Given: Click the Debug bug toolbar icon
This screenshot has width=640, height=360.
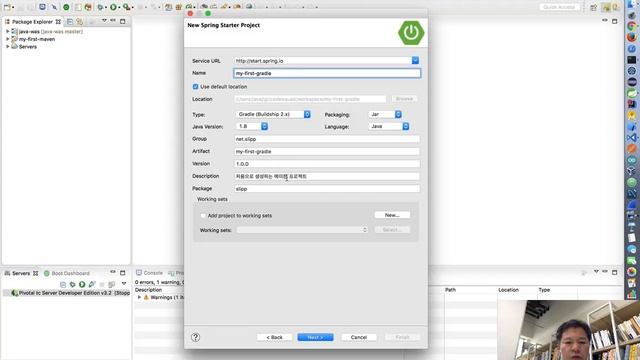Looking at the screenshot, I should point(100,7).
